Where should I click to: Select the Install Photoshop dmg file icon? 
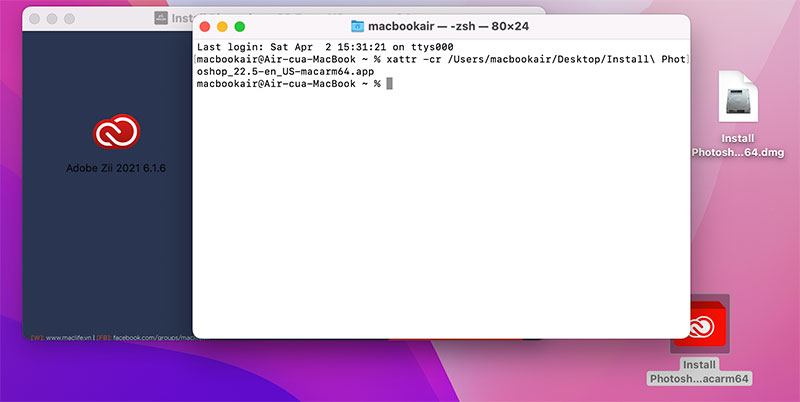738,100
